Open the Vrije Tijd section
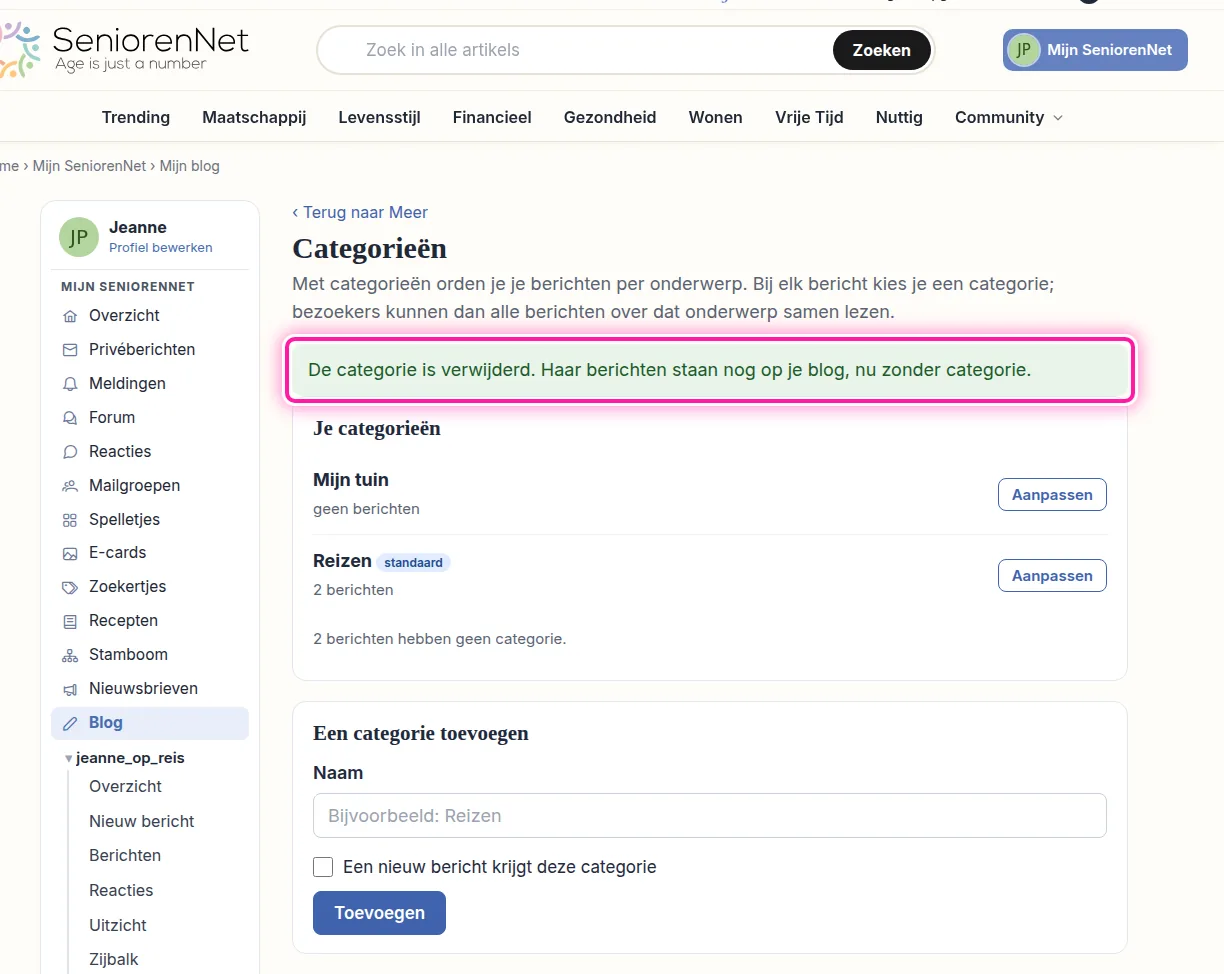1224x974 pixels. [809, 117]
